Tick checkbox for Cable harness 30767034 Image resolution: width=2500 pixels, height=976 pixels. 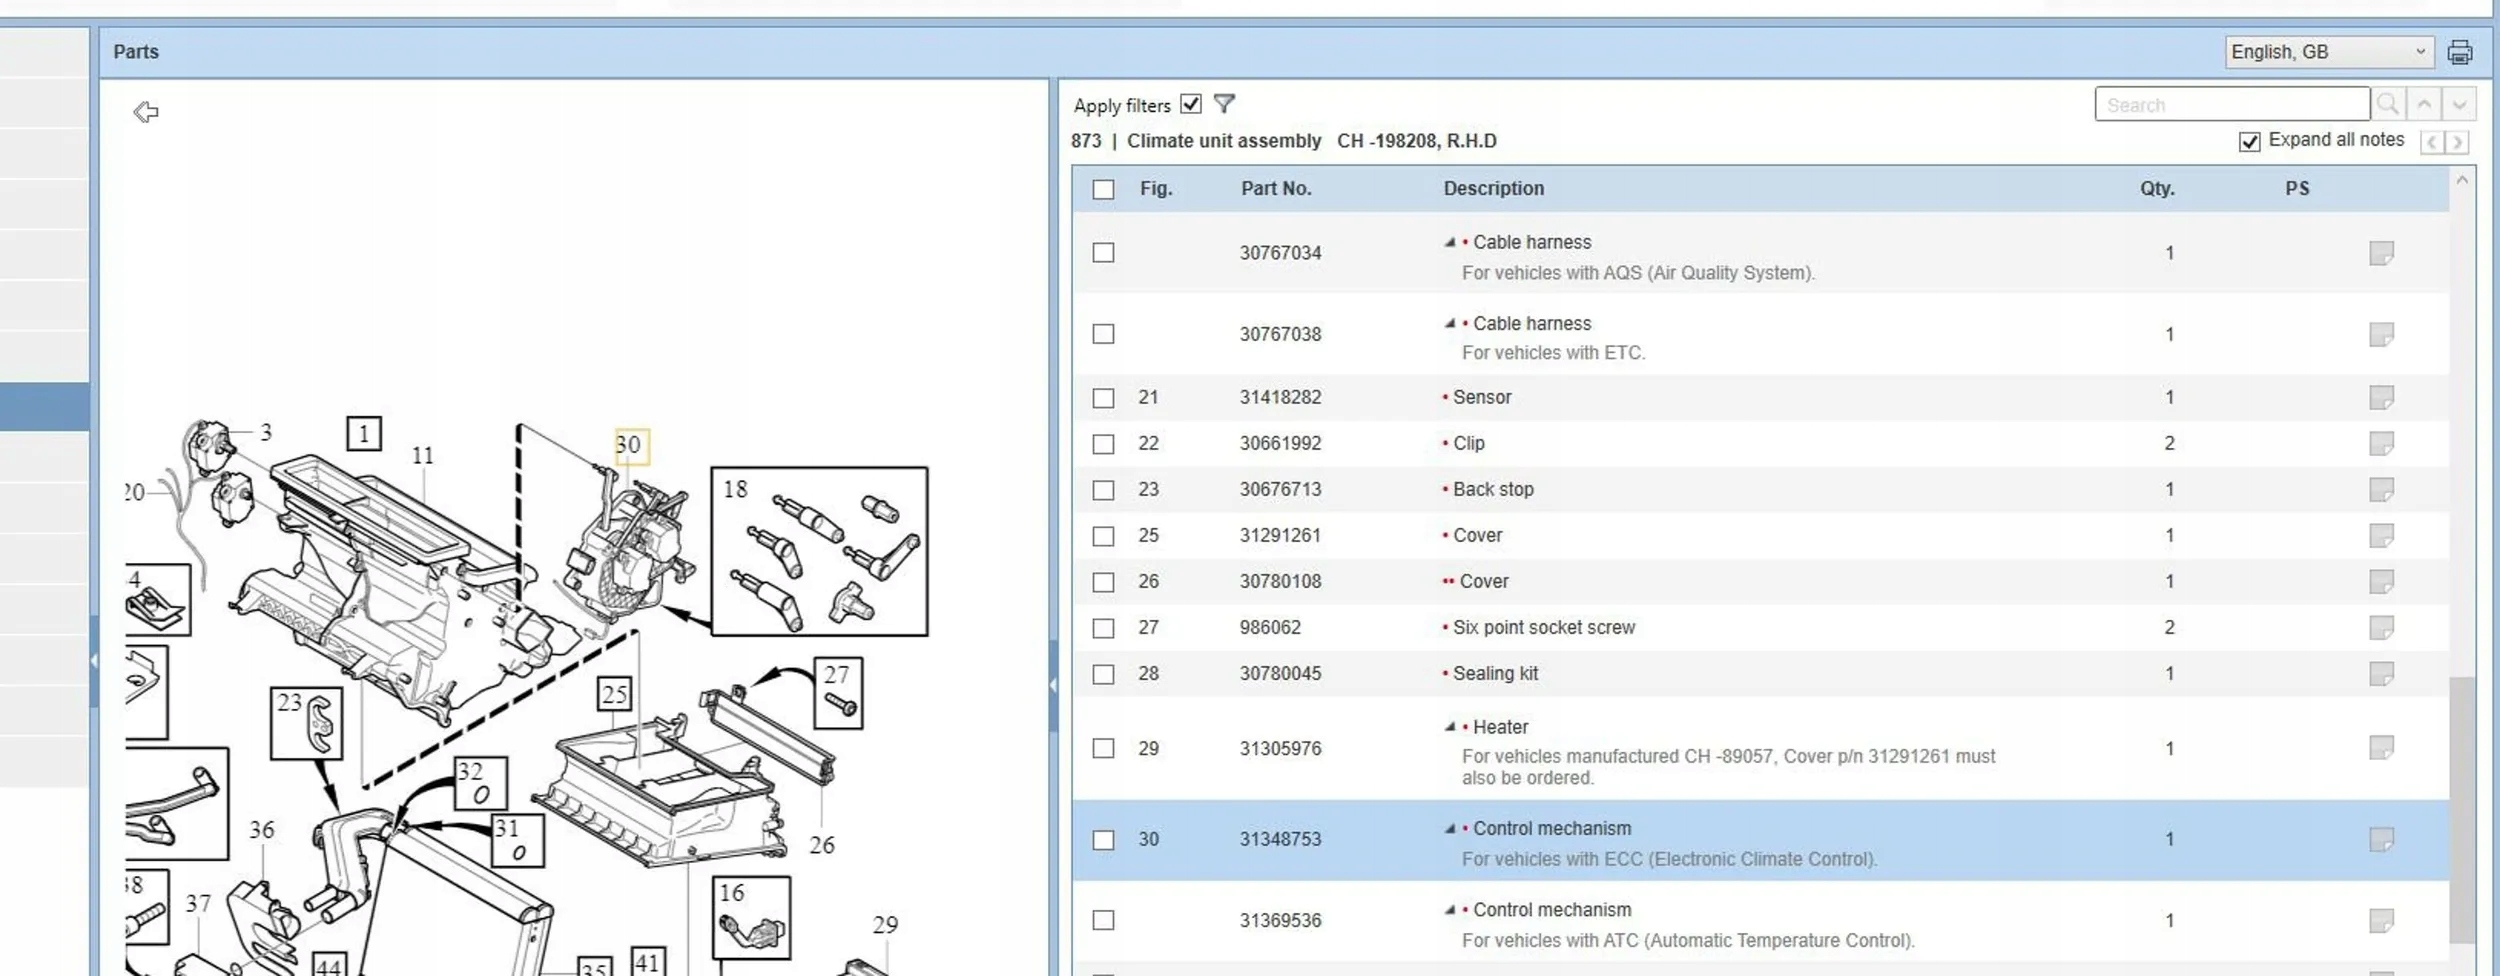(x=1103, y=253)
